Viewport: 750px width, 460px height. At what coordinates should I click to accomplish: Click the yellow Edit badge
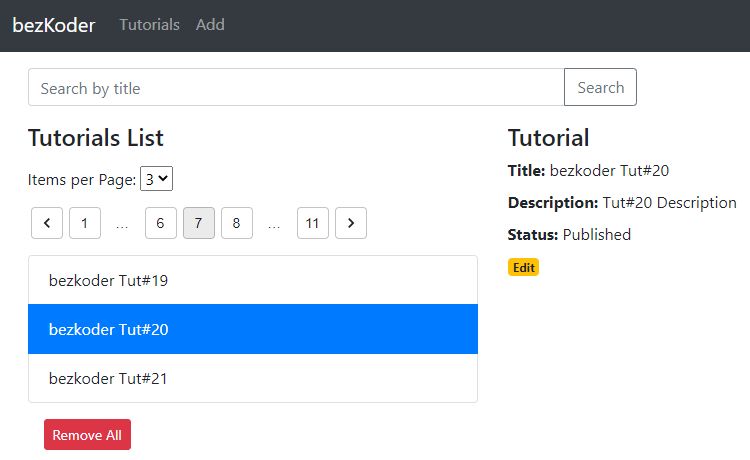coord(523,267)
